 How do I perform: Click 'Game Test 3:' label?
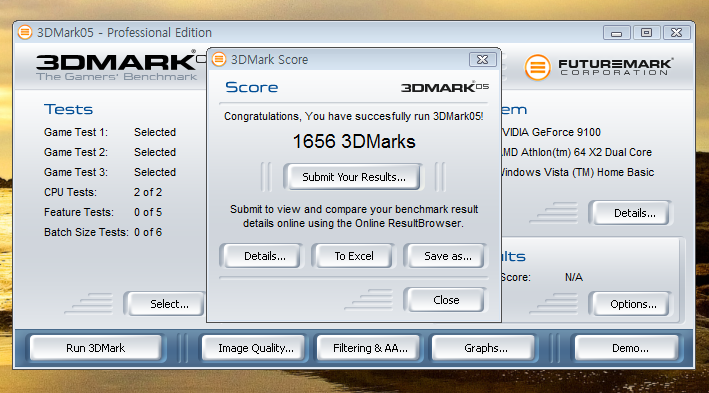coord(76,172)
